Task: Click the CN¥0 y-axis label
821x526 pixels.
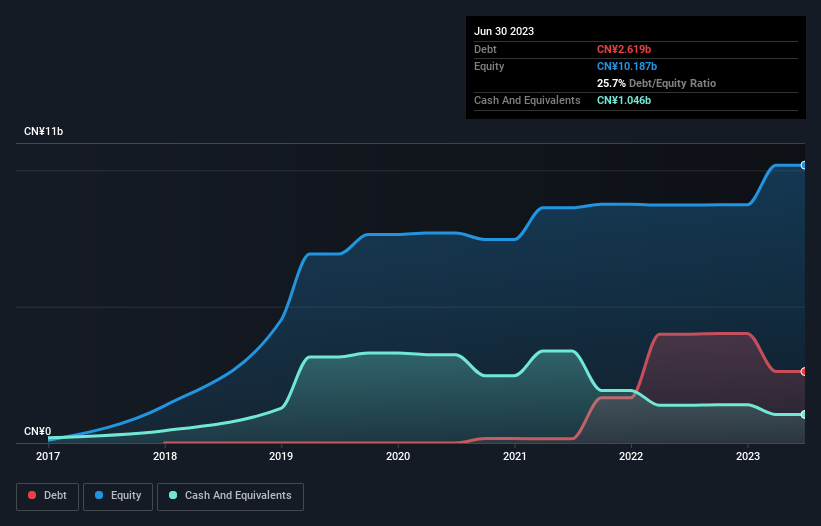Action: (38, 431)
